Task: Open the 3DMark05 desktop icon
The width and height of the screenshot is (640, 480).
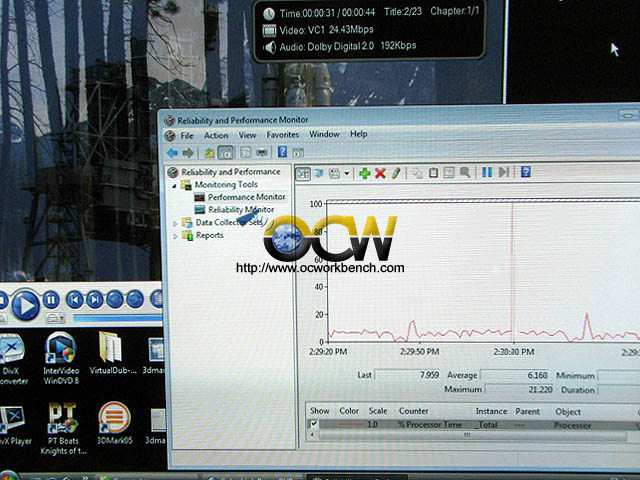Action: [x=113, y=418]
